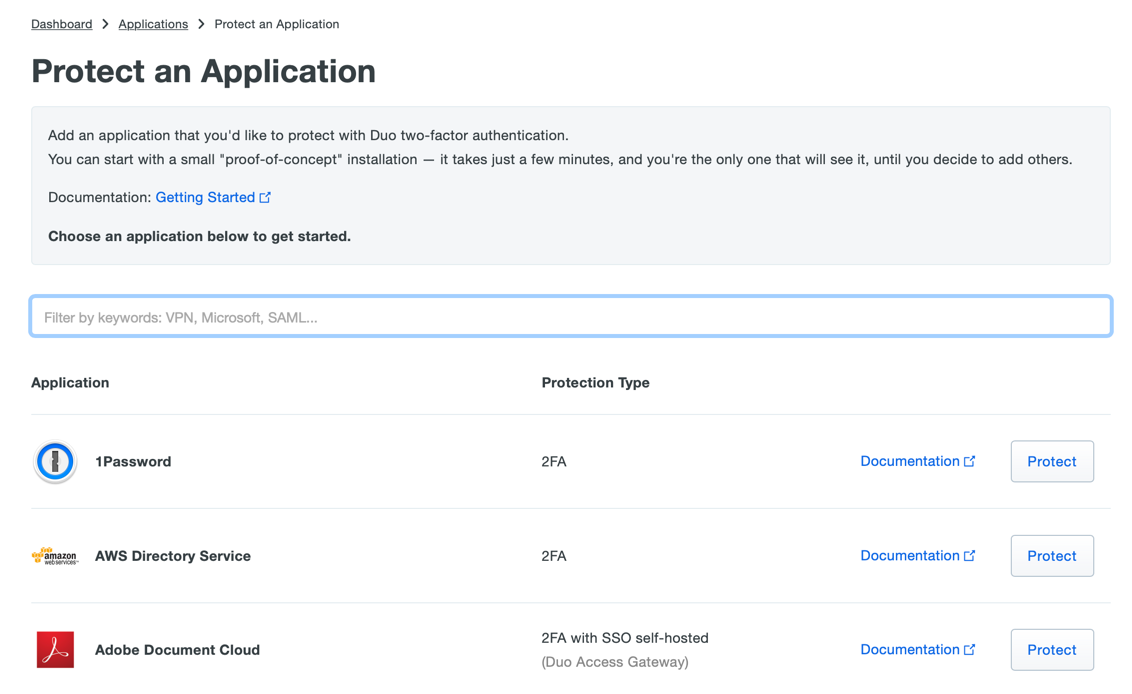Click external link icon in AWS row
Viewport: 1132px width, 694px height.
point(969,555)
